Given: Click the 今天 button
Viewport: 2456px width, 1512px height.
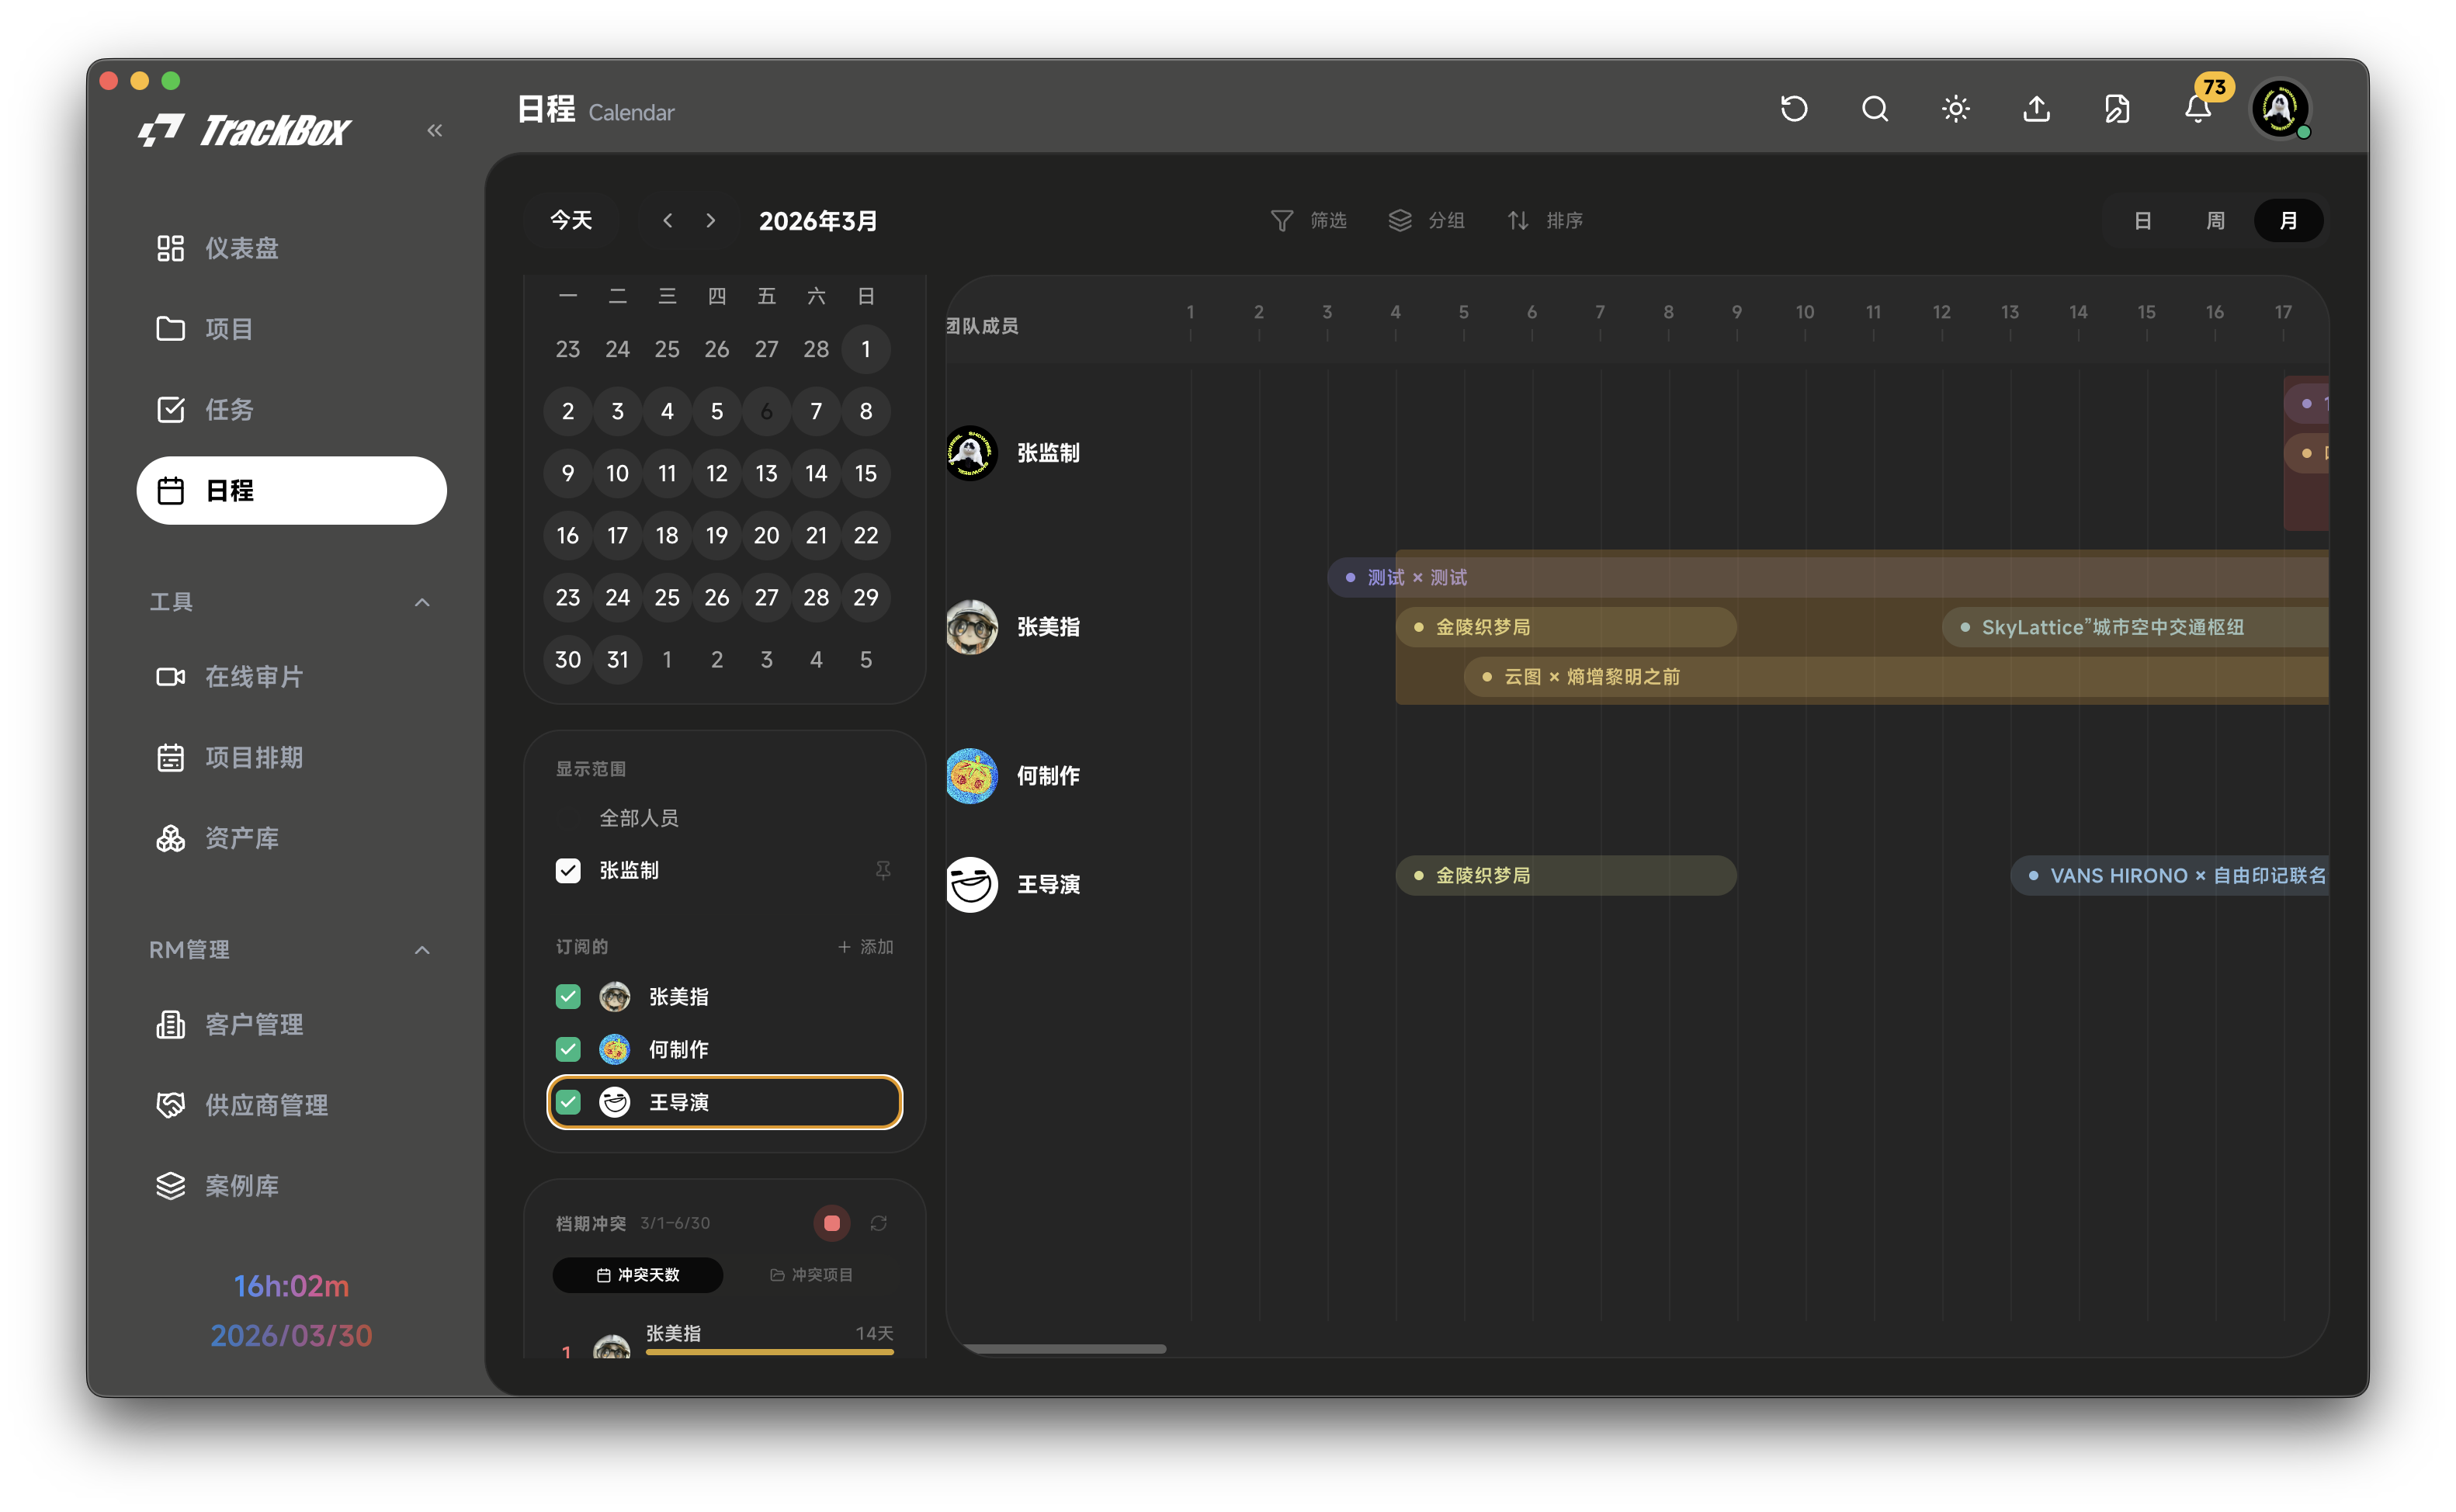Looking at the screenshot, I should point(571,220).
